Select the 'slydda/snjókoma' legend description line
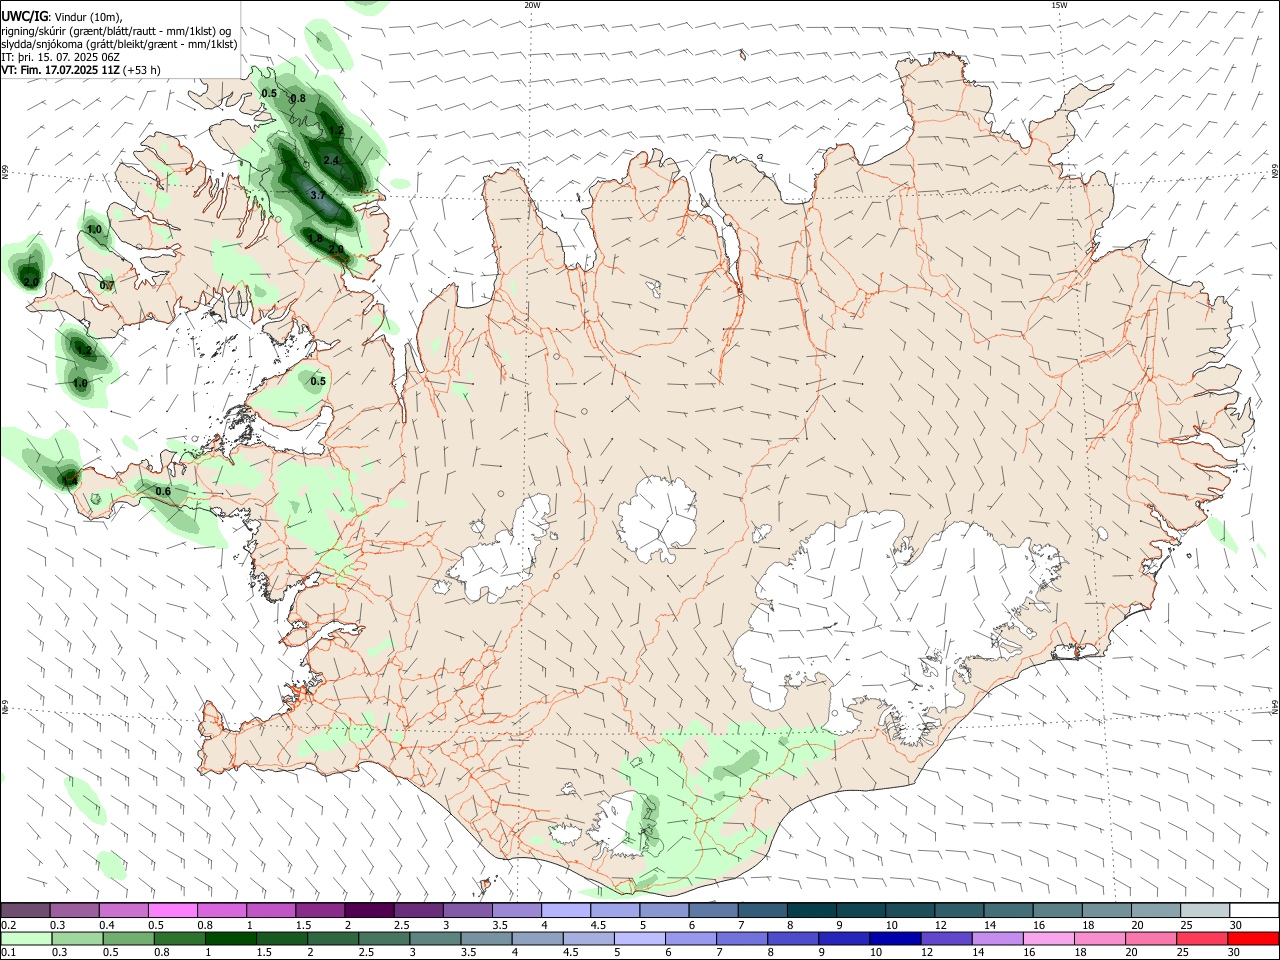Viewport: 1280px width, 960px height. 119,44
